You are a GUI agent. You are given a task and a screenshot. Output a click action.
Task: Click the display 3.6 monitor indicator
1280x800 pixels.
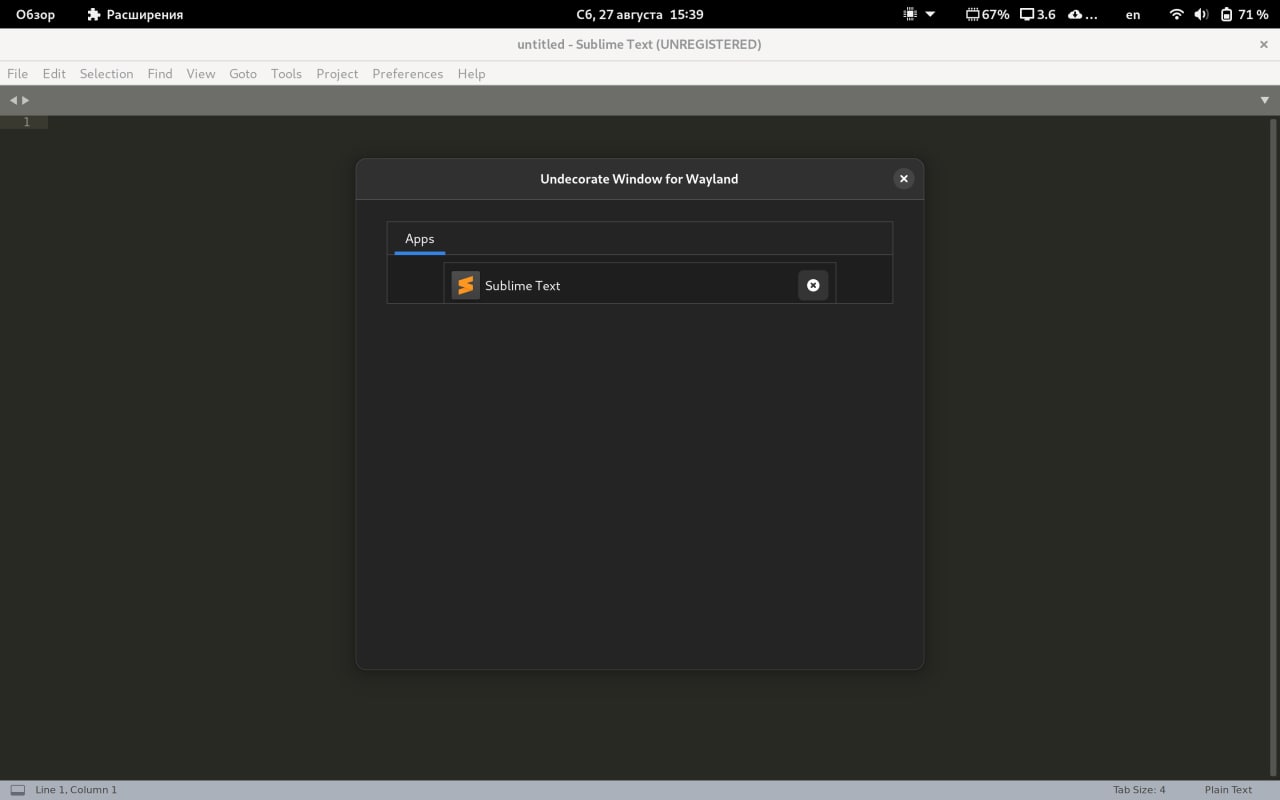pyautogui.click(x=1037, y=14)
